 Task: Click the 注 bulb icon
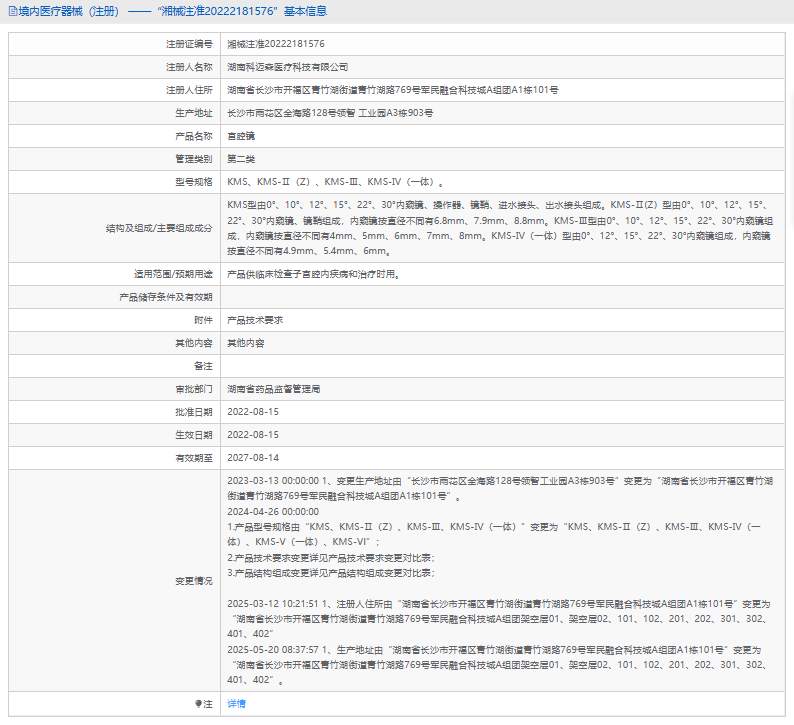coord(198,704)
